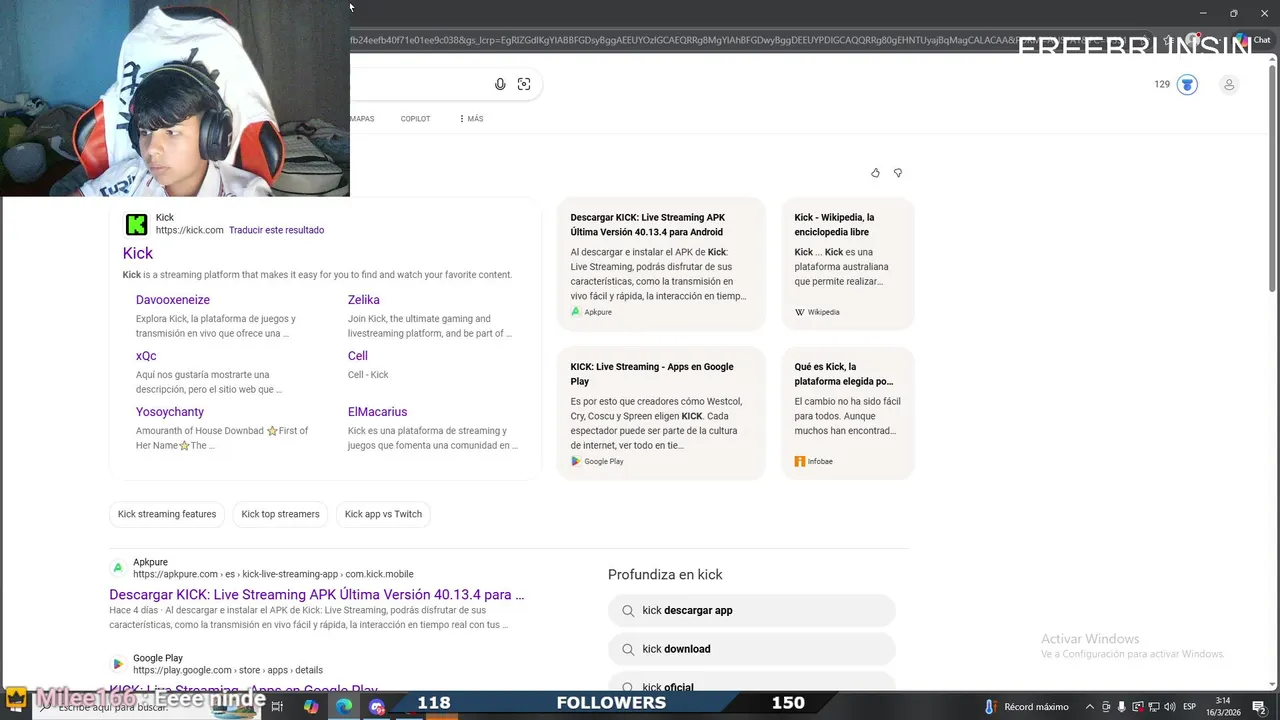Open Microsoft Edge from the taskbar
1280x720 pixels.
click(x=344, y=706)
